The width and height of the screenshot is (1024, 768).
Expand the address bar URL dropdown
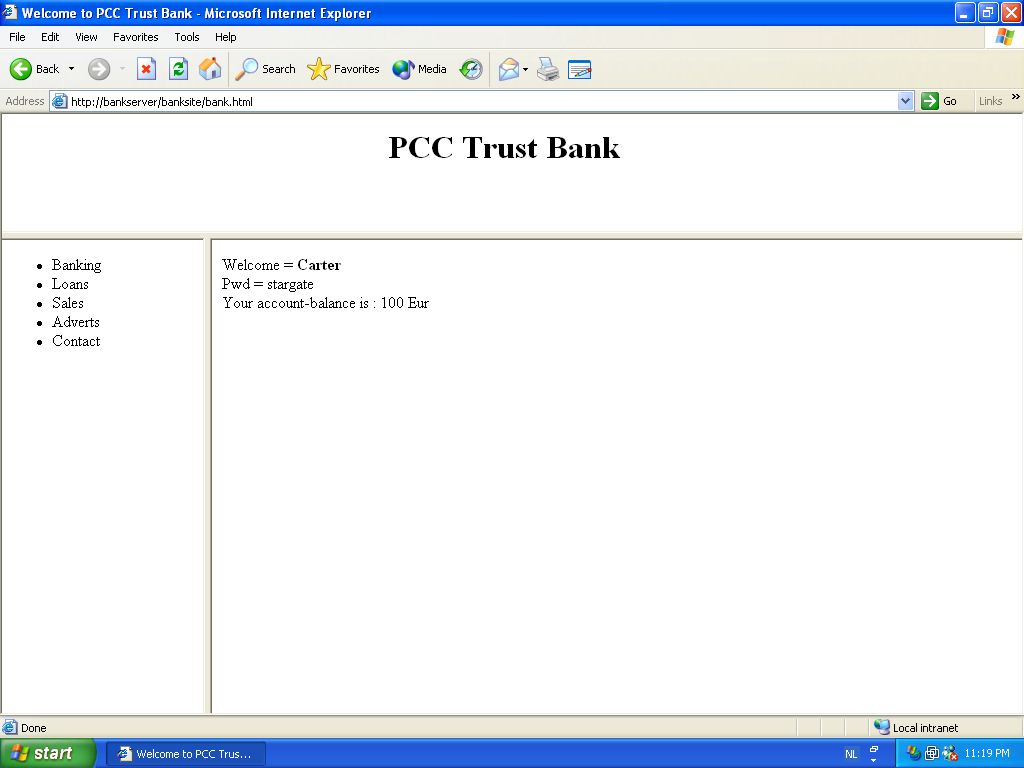pos(905,101)
